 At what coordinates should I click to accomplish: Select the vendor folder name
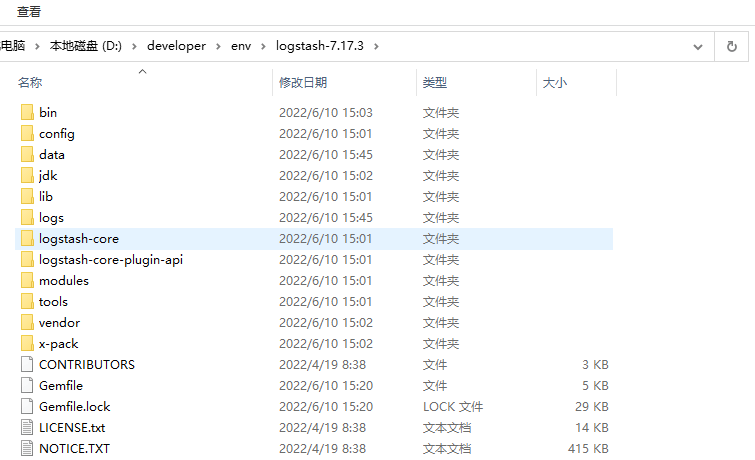point(59,323)
